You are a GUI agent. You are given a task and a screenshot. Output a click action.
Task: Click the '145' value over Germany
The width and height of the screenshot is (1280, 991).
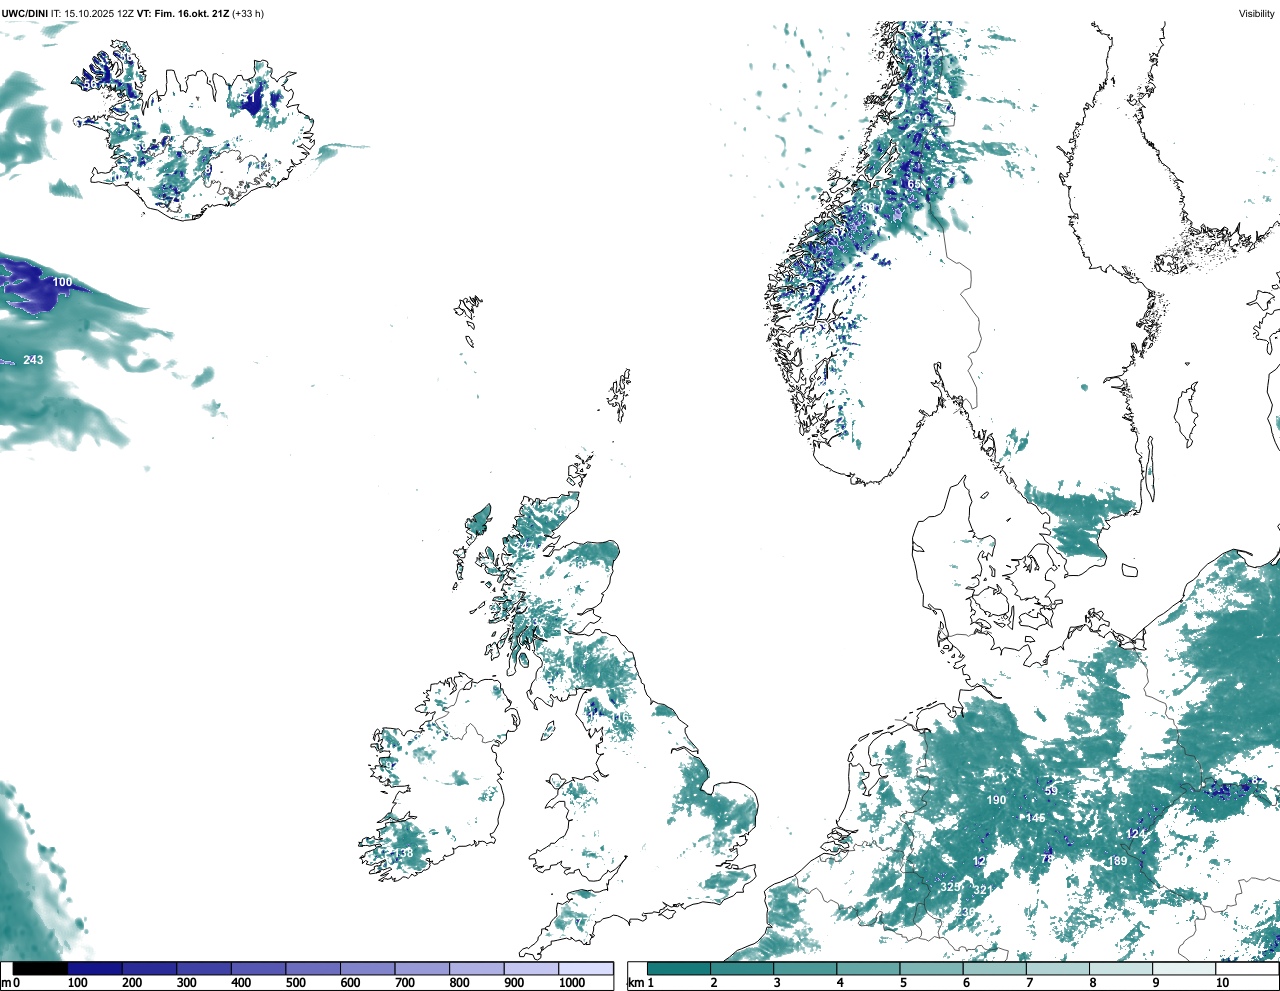pyautogui.click(x=1035, y=818)
